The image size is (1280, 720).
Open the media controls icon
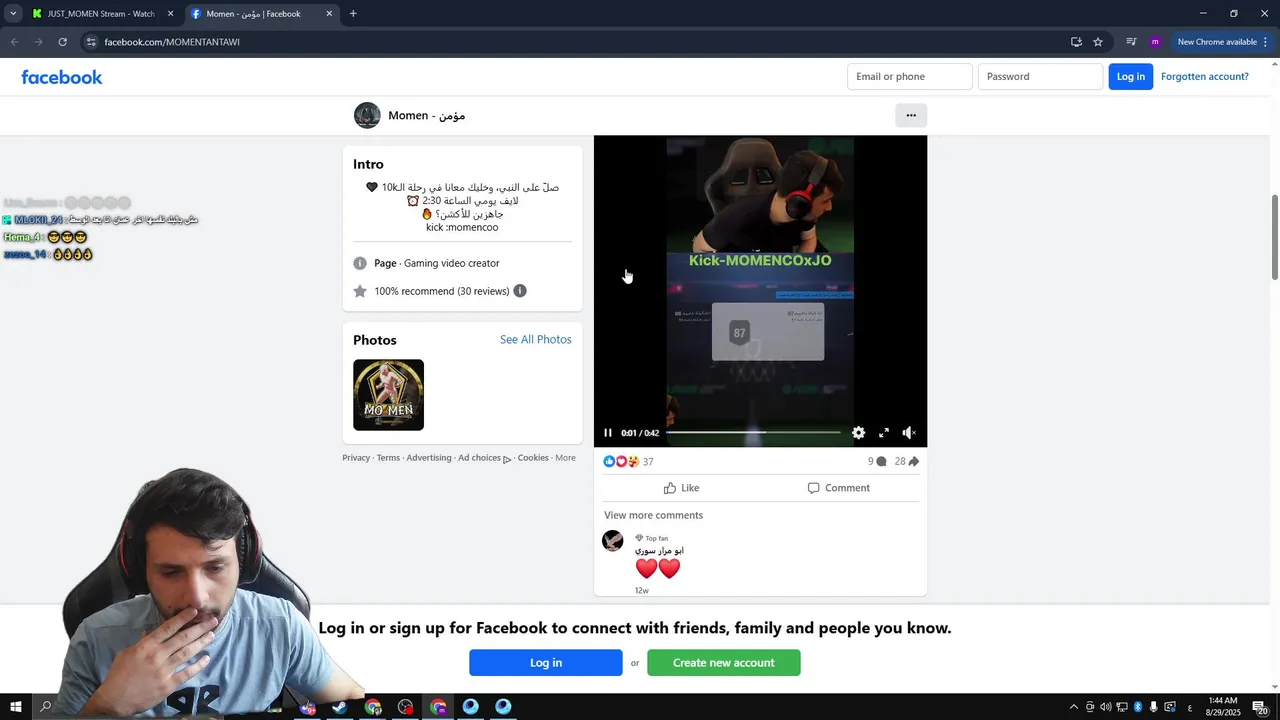coord(1131,42)
